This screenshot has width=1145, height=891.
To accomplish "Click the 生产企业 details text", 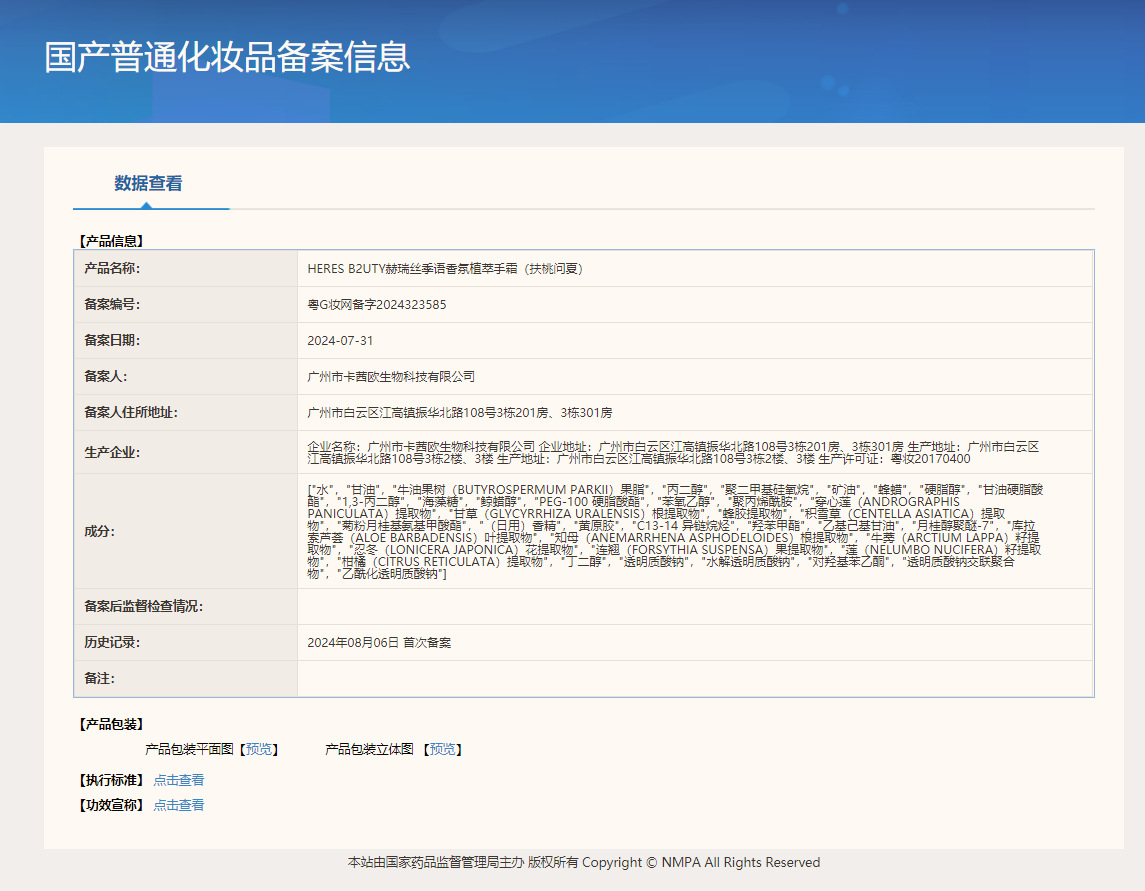I will [672, 452].
